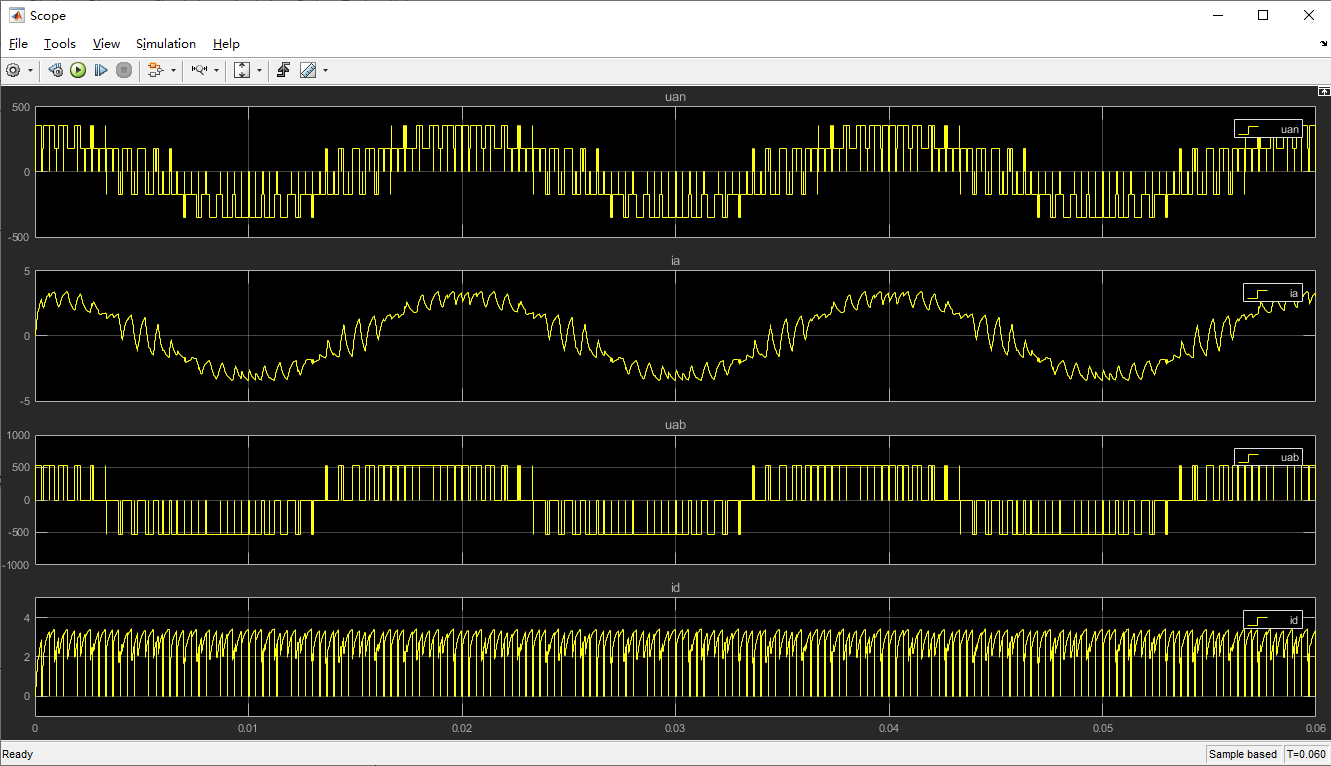Run the simulation with the green play icon
The height and width of the screenshot is (766, 1331).
pyautogui.click(x=79, y=70)
